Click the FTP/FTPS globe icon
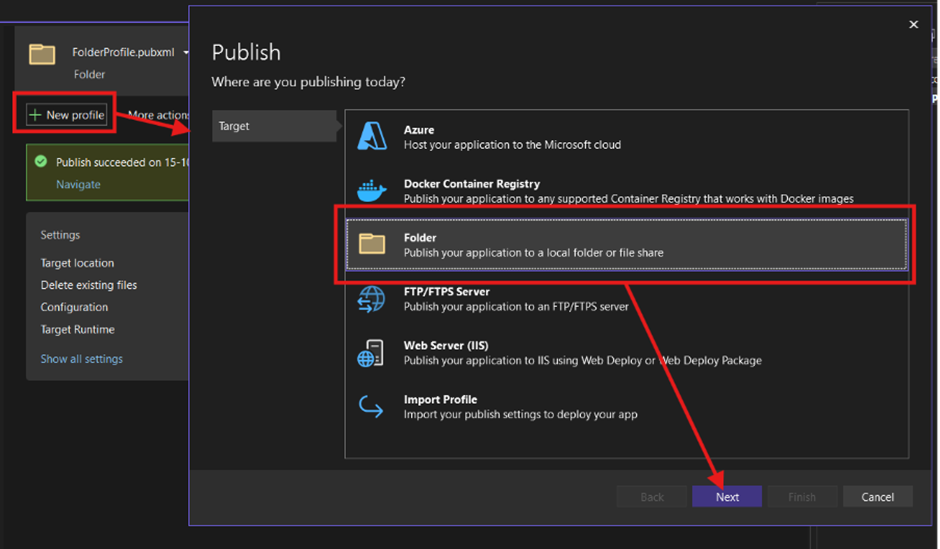 (372, 298)
